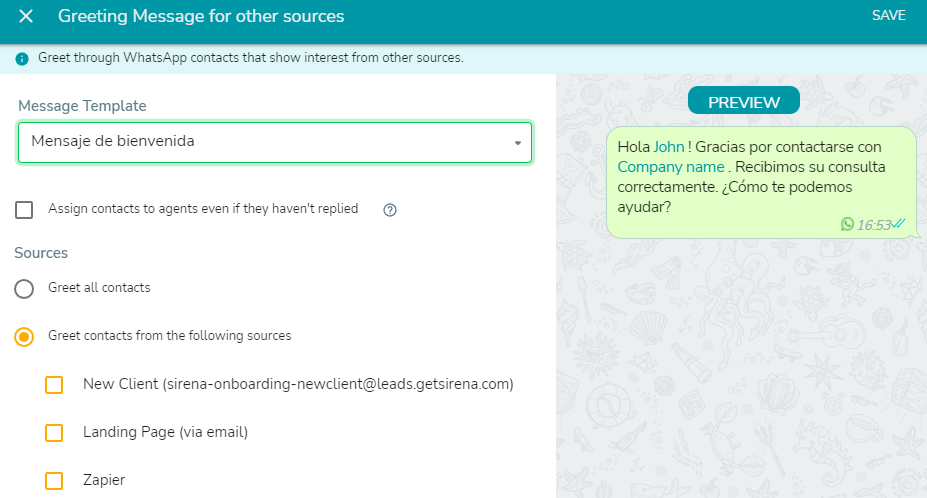Click the PREVIEW button
This screenshot has width=927, height=498.
pyautogui.click(x=744, y=101)
